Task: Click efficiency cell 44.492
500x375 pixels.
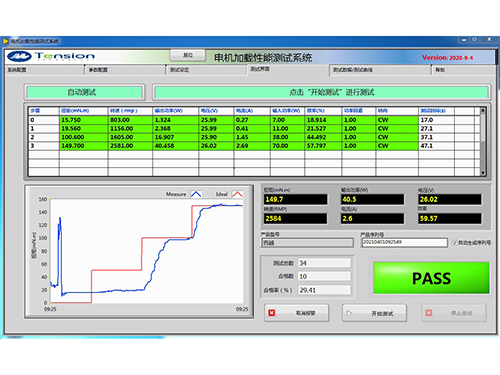Action: click(x=323, y=137)
